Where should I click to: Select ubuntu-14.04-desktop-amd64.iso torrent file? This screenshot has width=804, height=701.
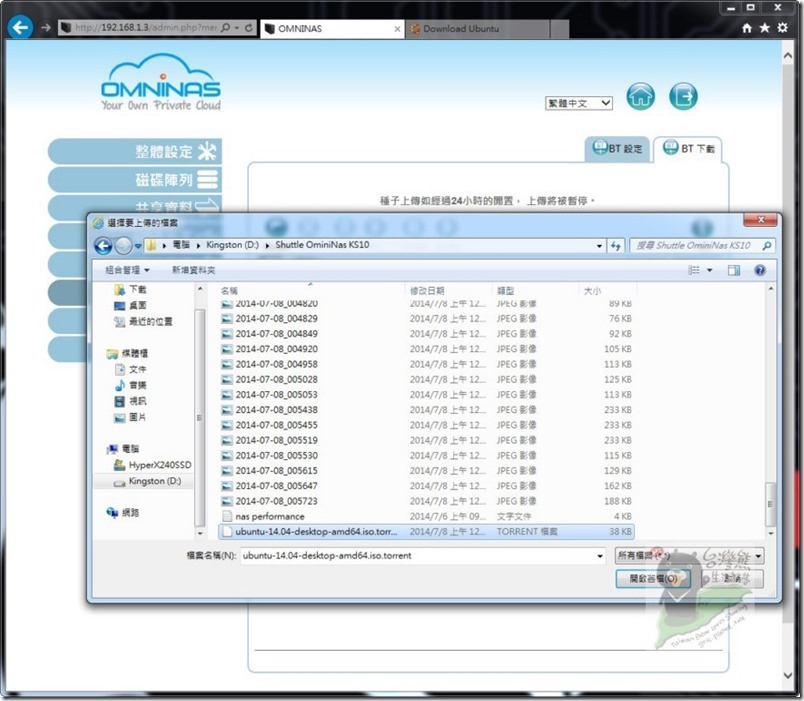tap(426, 532)
